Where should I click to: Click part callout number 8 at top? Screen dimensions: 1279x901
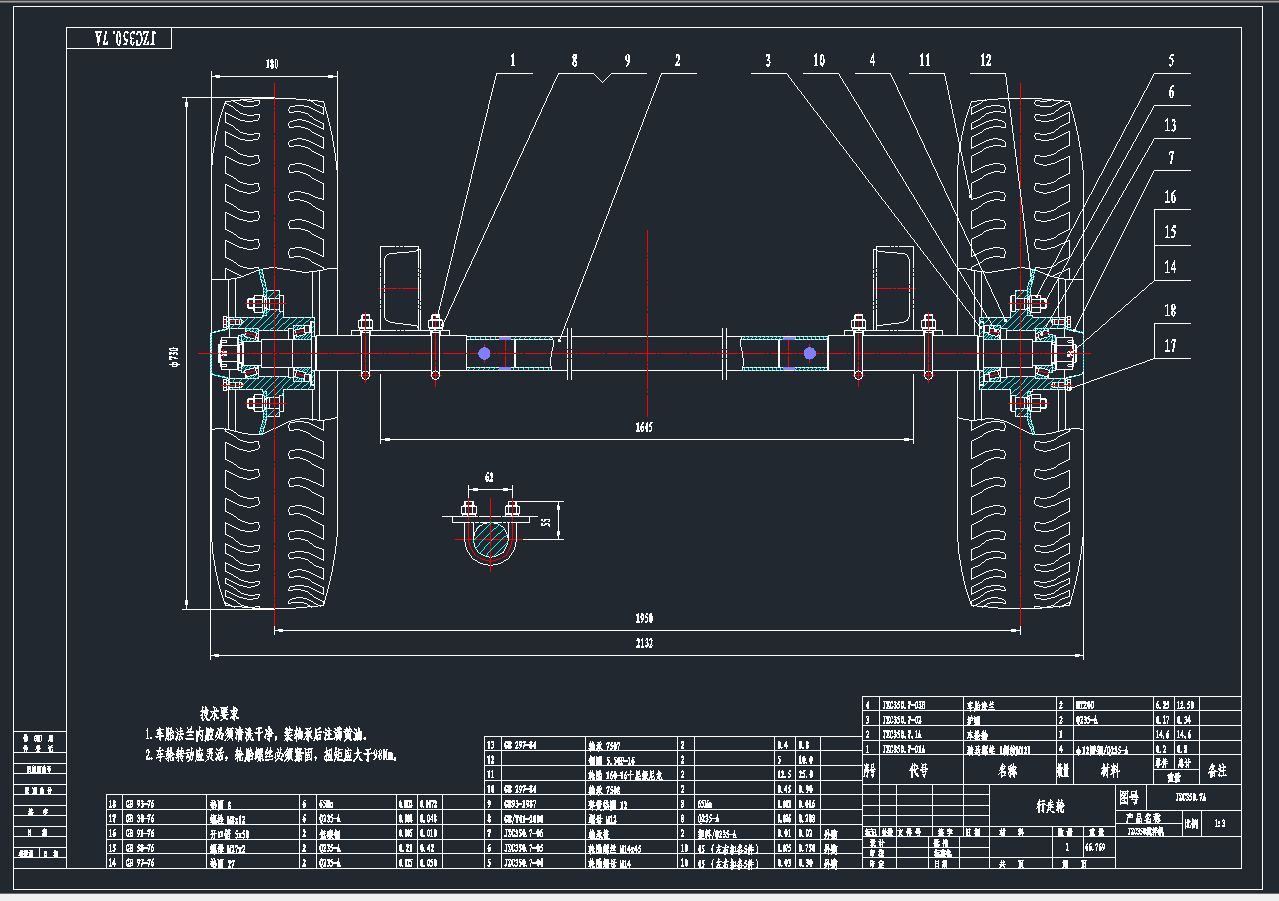[x=574, y=61]
